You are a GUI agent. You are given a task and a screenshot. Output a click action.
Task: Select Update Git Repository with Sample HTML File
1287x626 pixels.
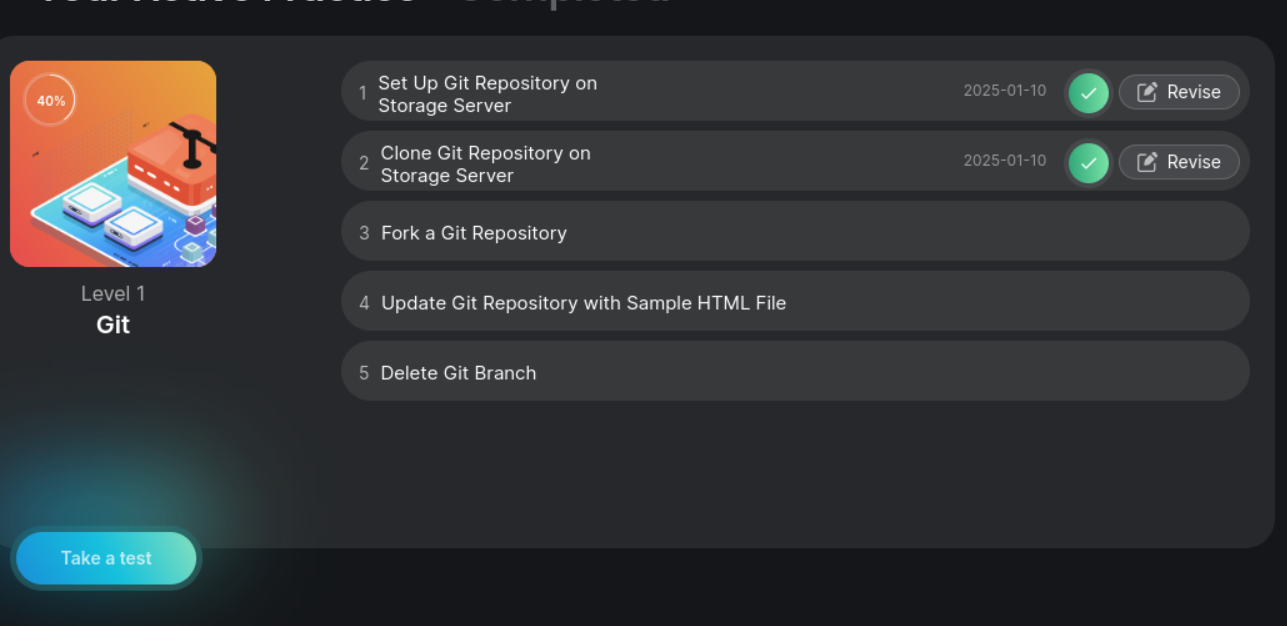tap(583, 303)
